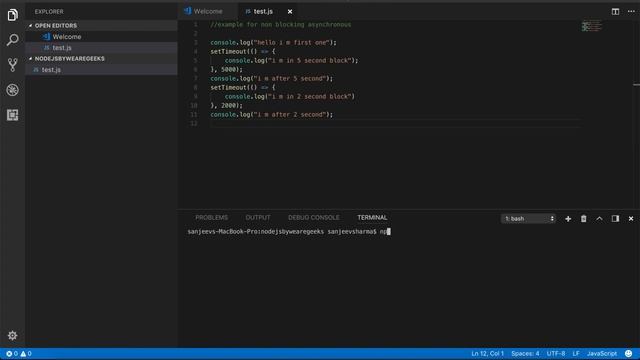Click line 5 with "i m in 5 second block"
Image resolution: width=640 pixels, height=360 pixels.
click(x=291, y=60)
